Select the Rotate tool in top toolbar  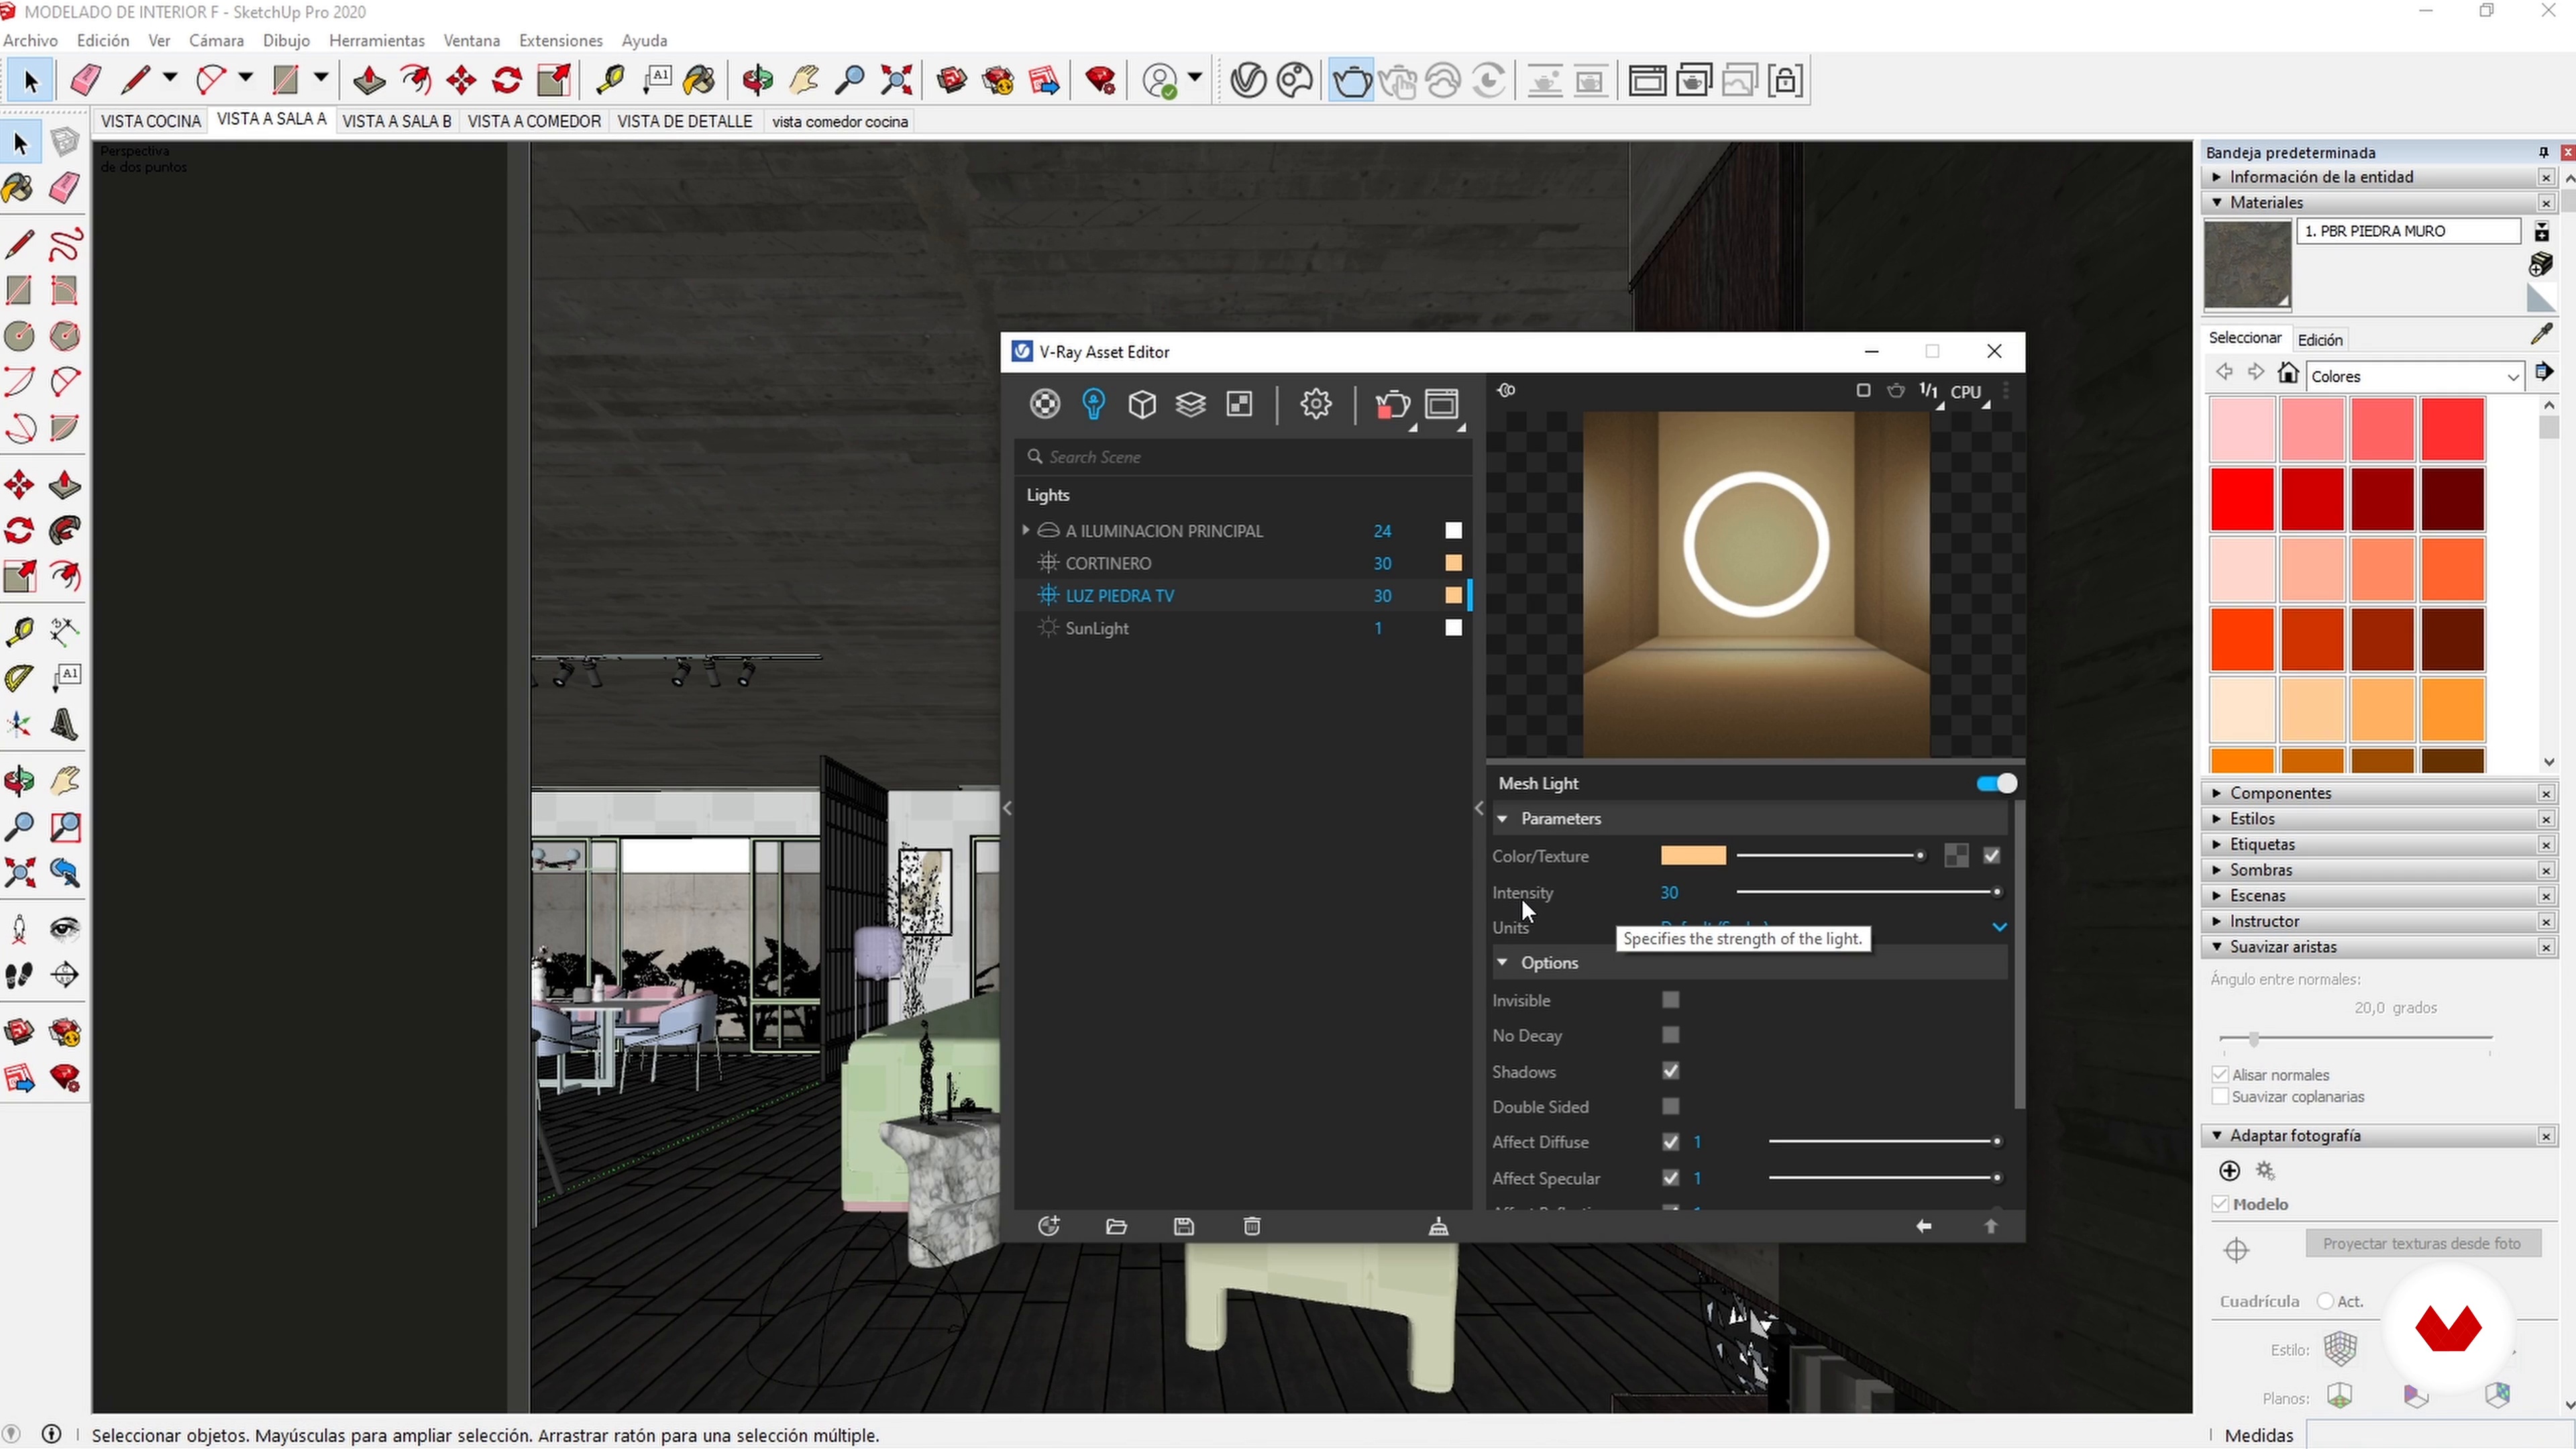click(x=507, y=80)
